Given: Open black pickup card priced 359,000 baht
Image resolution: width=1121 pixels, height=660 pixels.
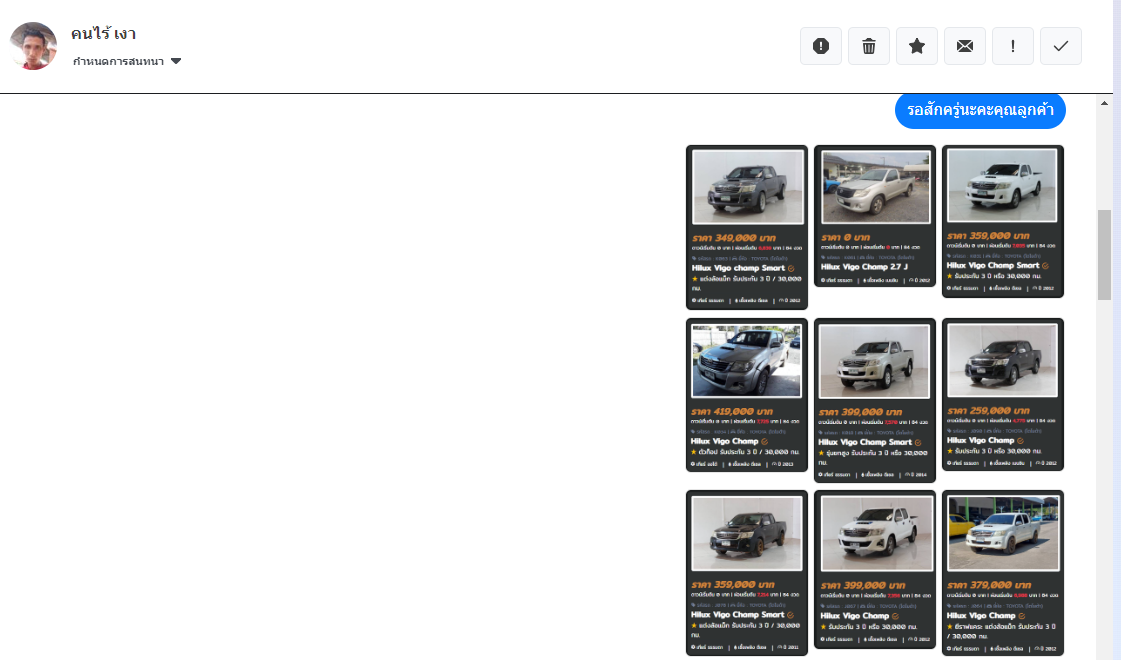Looking at the screenshot, I should [x=746, y=573].
